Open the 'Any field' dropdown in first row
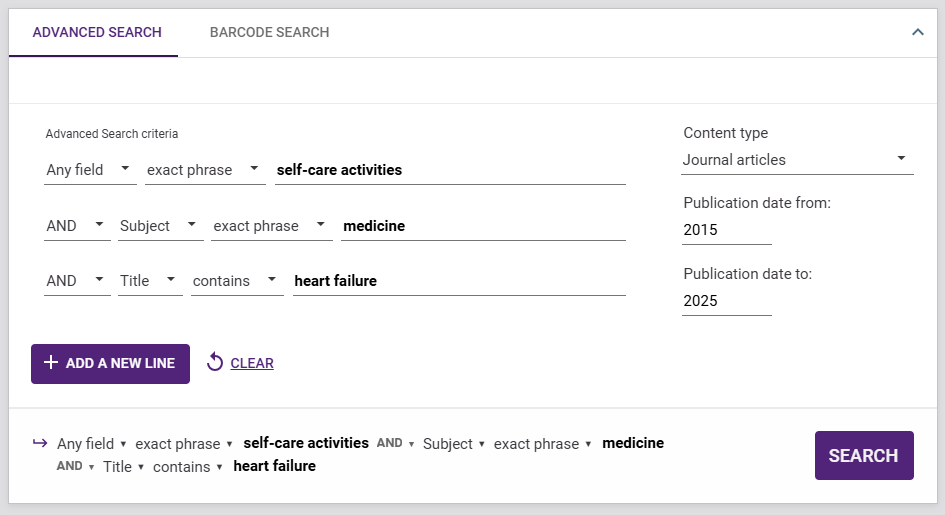The image size is (945, 515). (x=90, y=170)
